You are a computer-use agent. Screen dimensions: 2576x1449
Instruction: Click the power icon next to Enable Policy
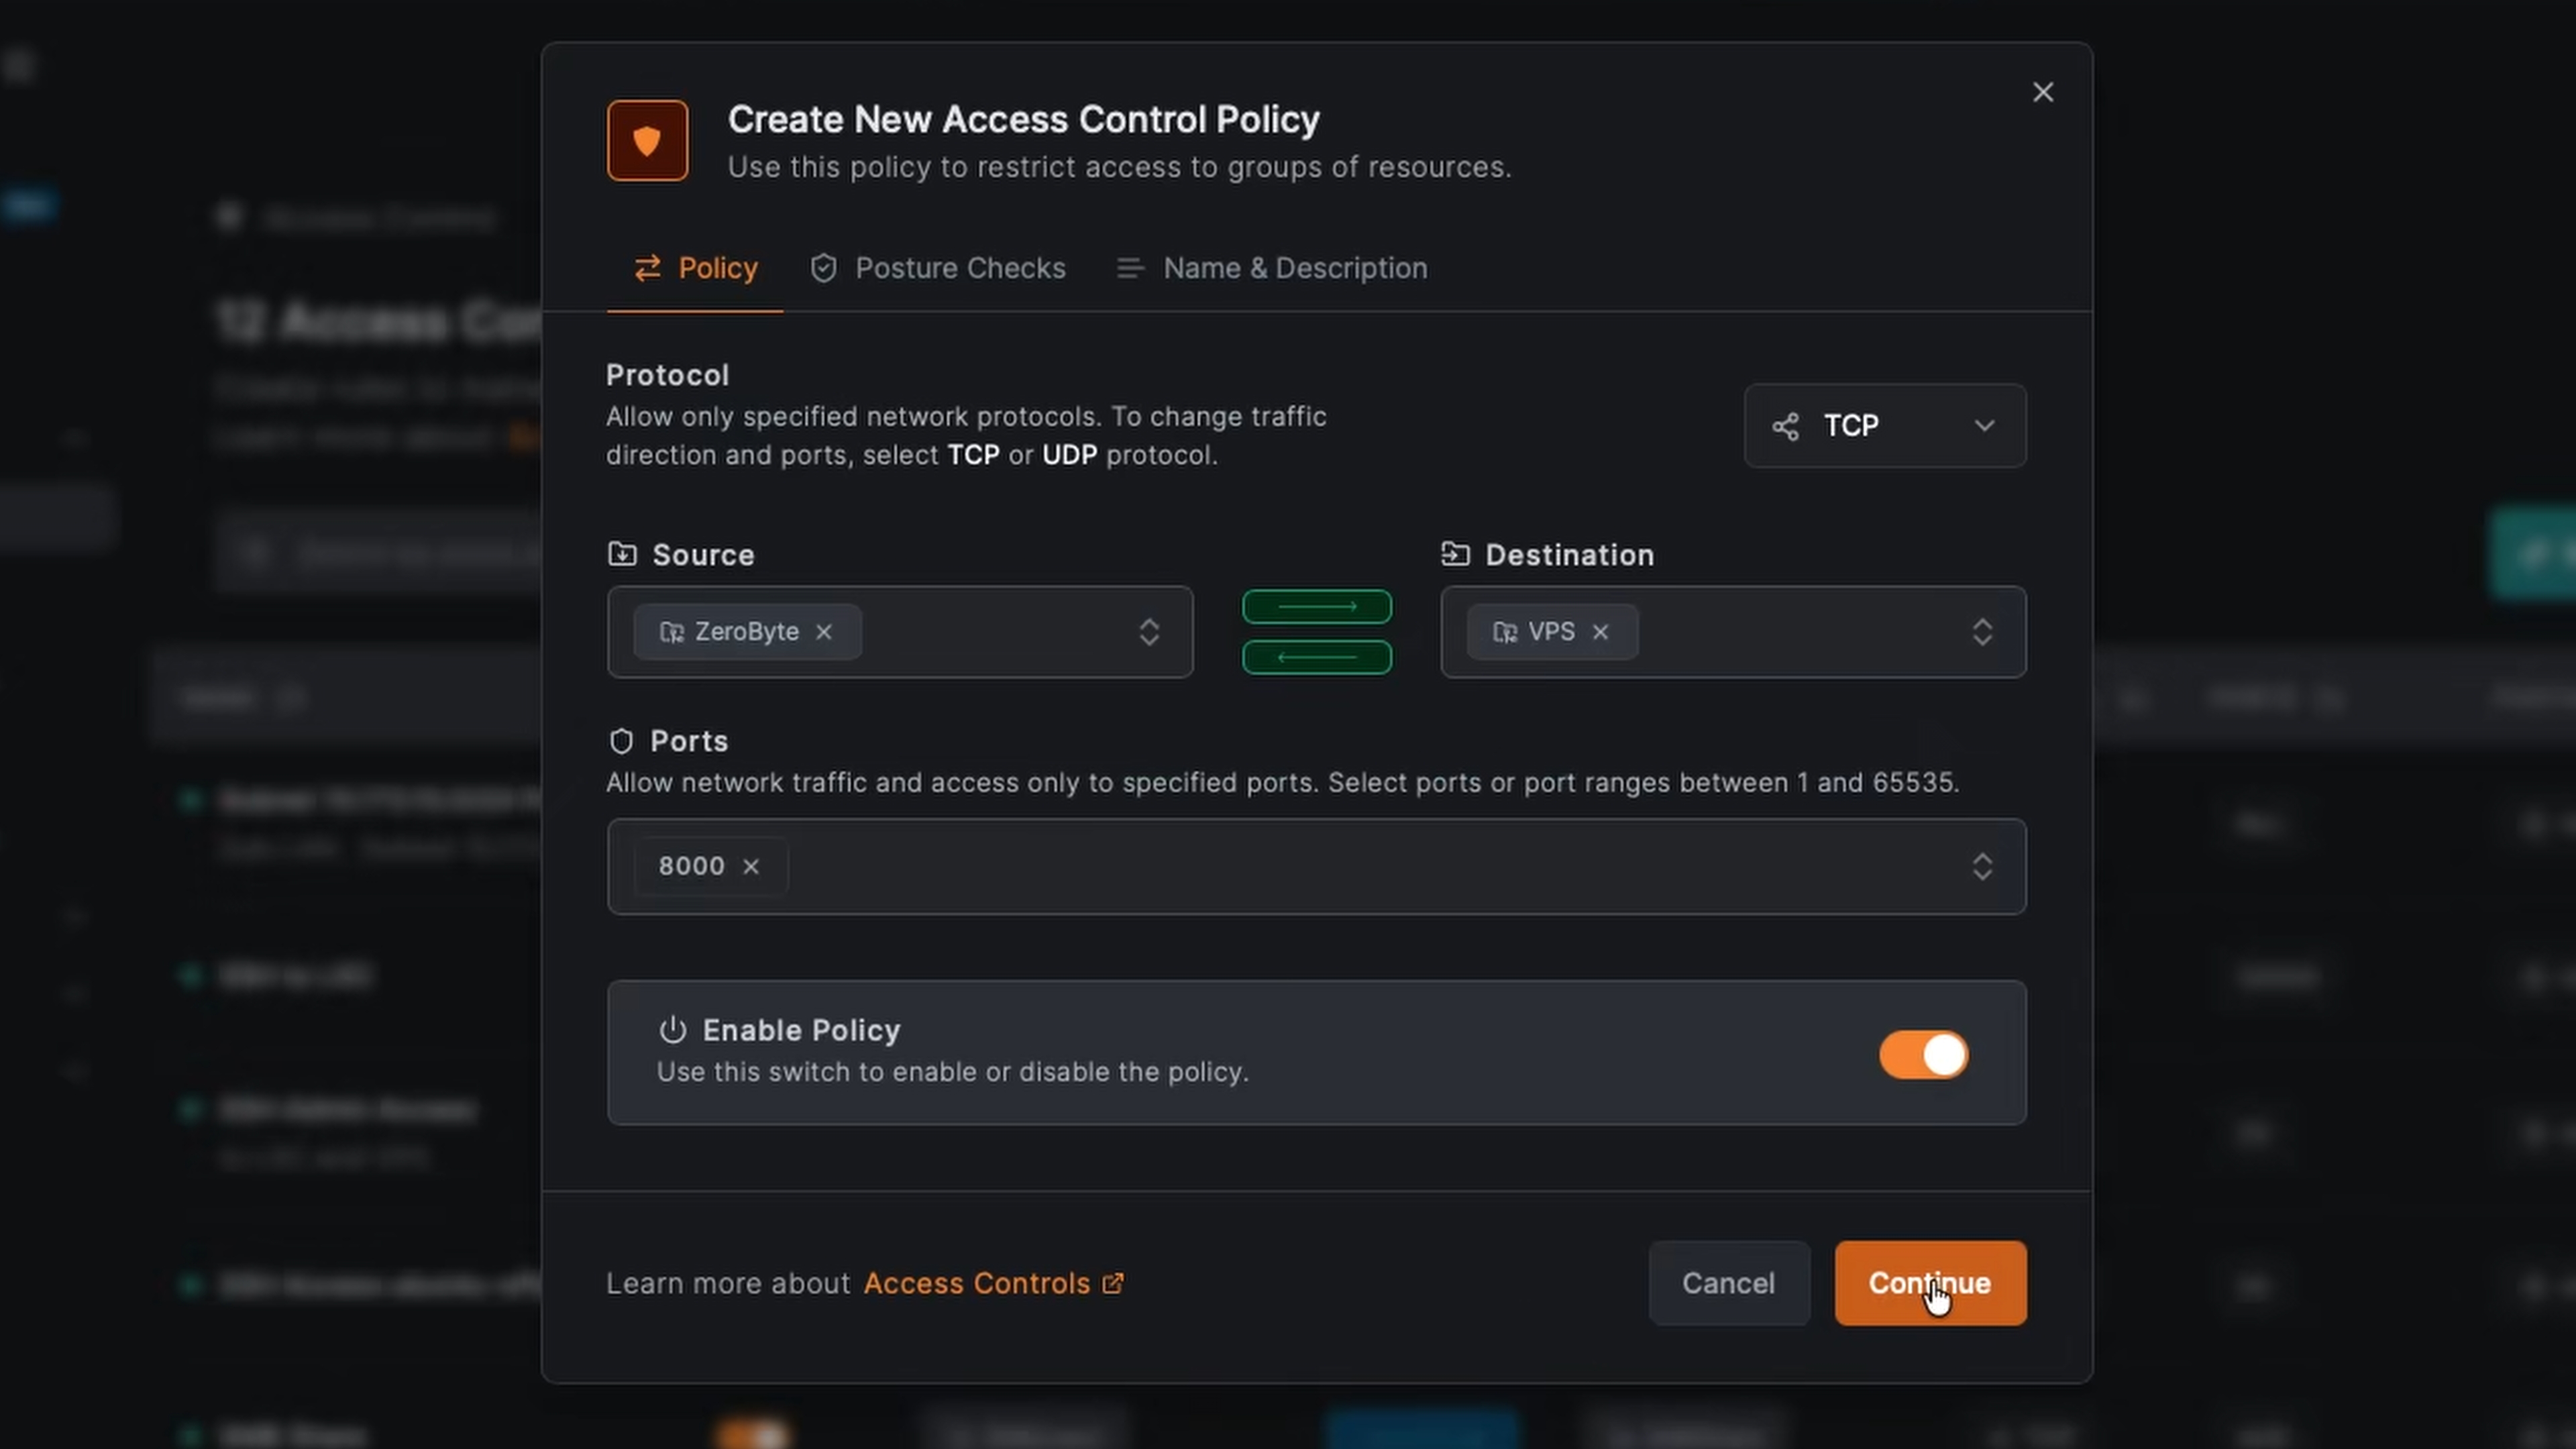[x=672, y=1030]
